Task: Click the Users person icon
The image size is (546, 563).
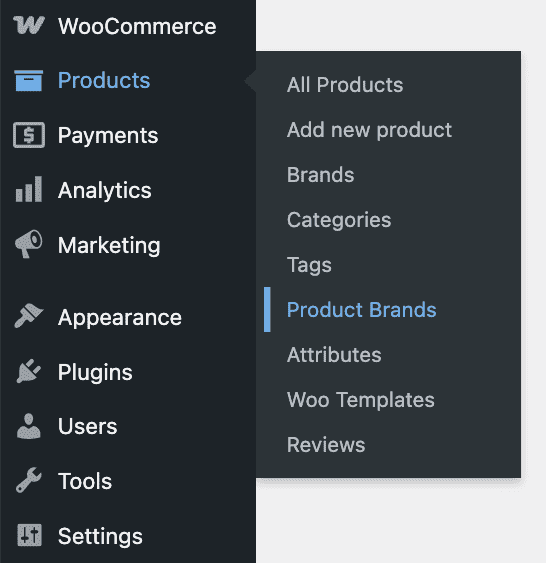Action: (29, 426)
